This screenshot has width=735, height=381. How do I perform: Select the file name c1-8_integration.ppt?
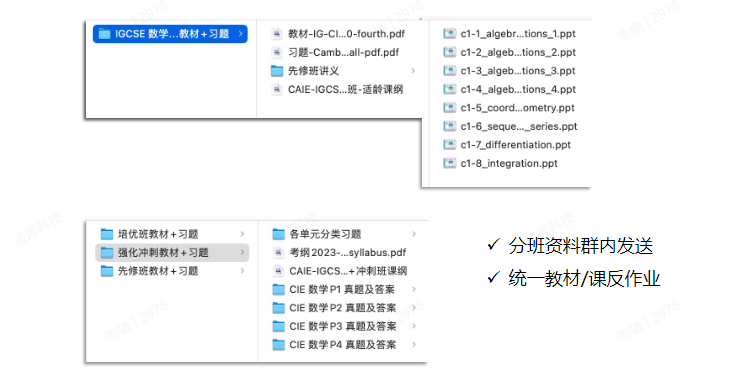tap(509, 164)
